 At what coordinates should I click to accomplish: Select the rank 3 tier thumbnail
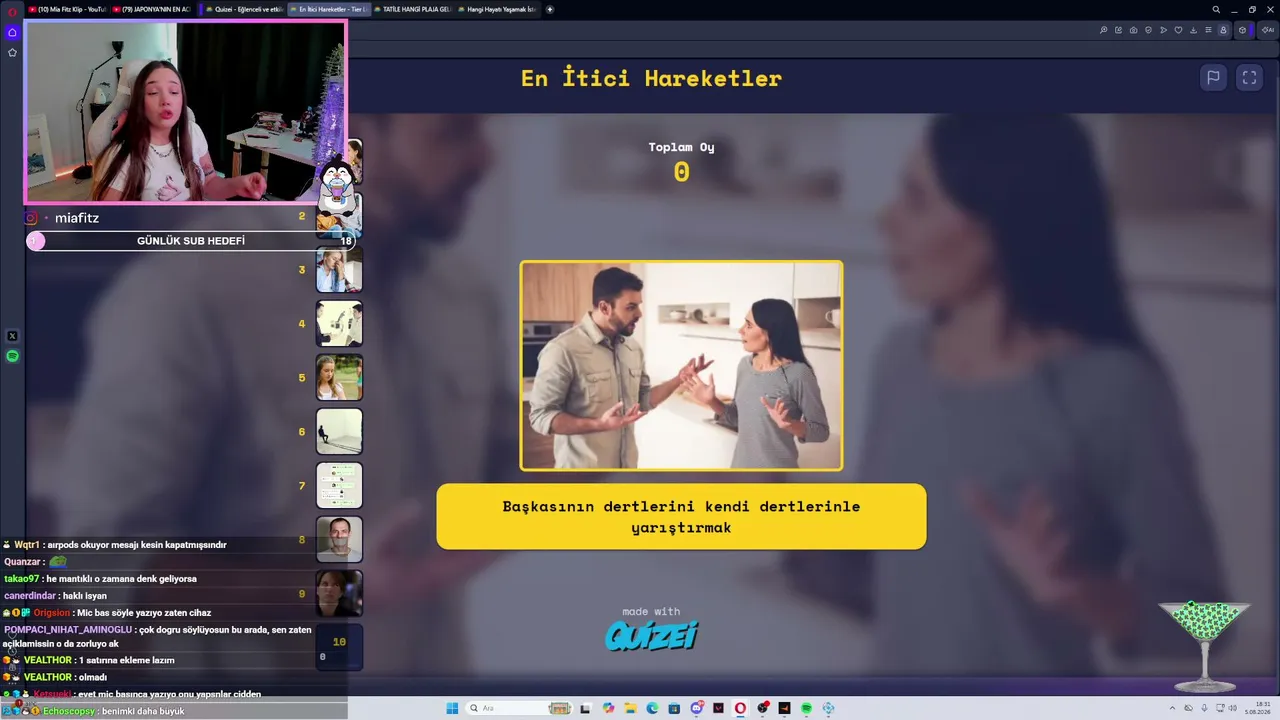point(339,270)
